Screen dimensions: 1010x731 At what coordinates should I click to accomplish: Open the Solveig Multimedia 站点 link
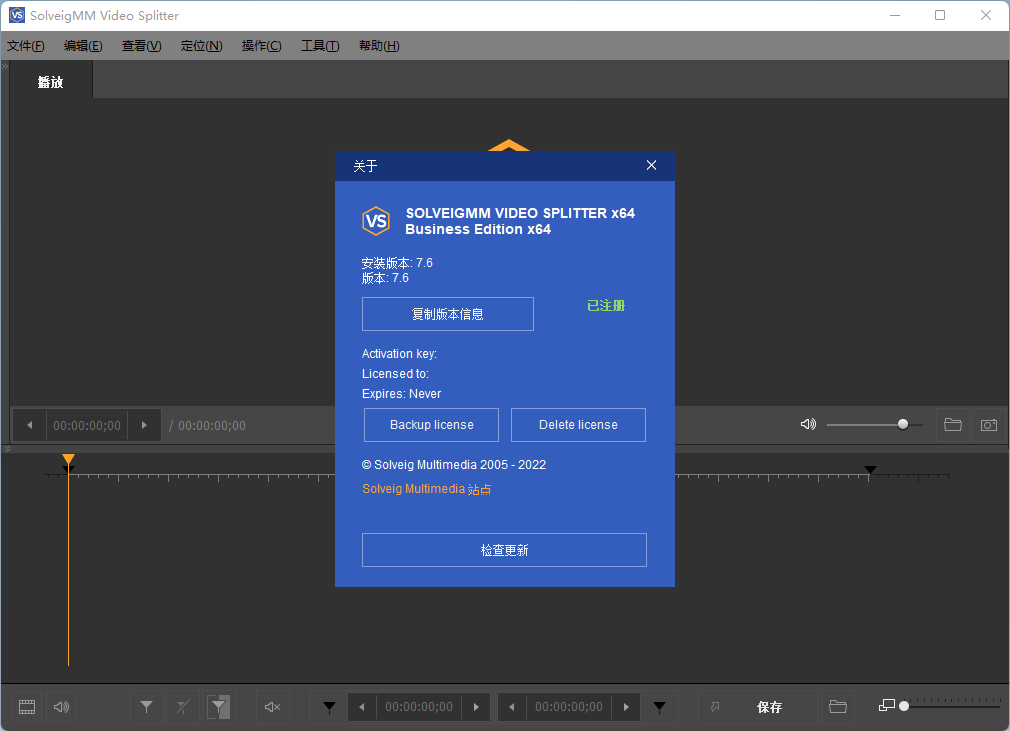(426, 489)
